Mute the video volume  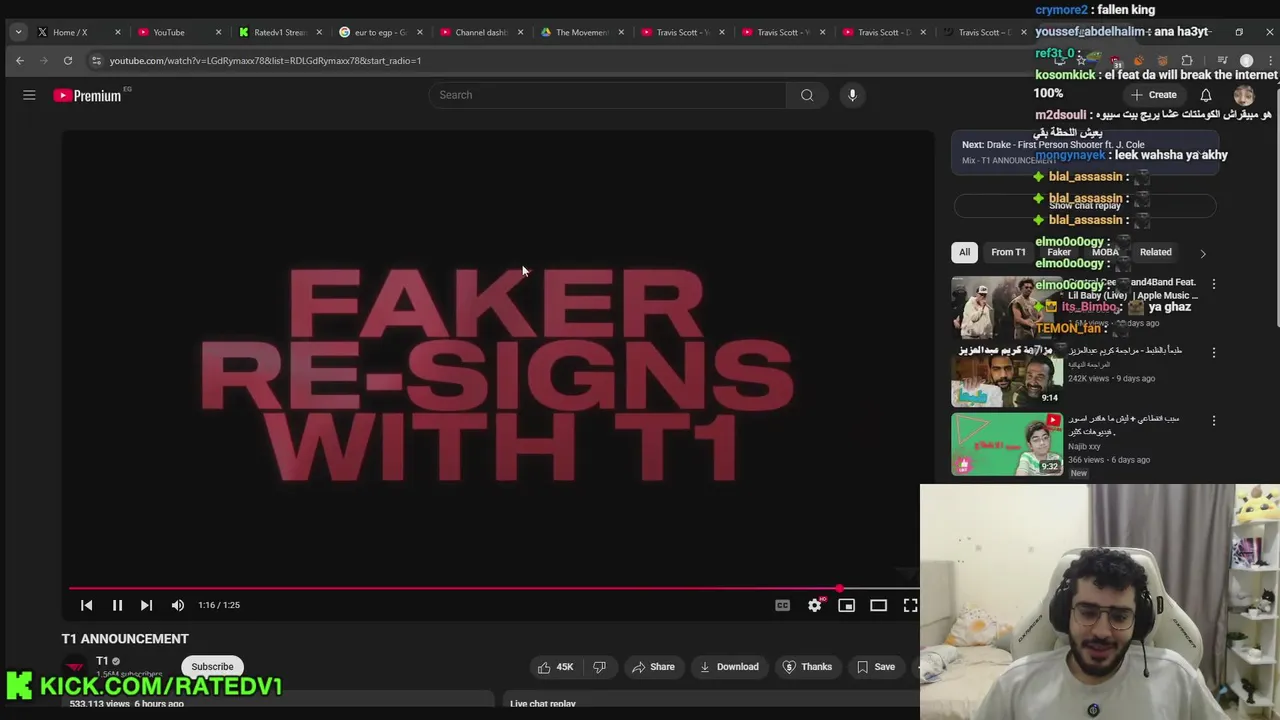(x=178, y=605)
